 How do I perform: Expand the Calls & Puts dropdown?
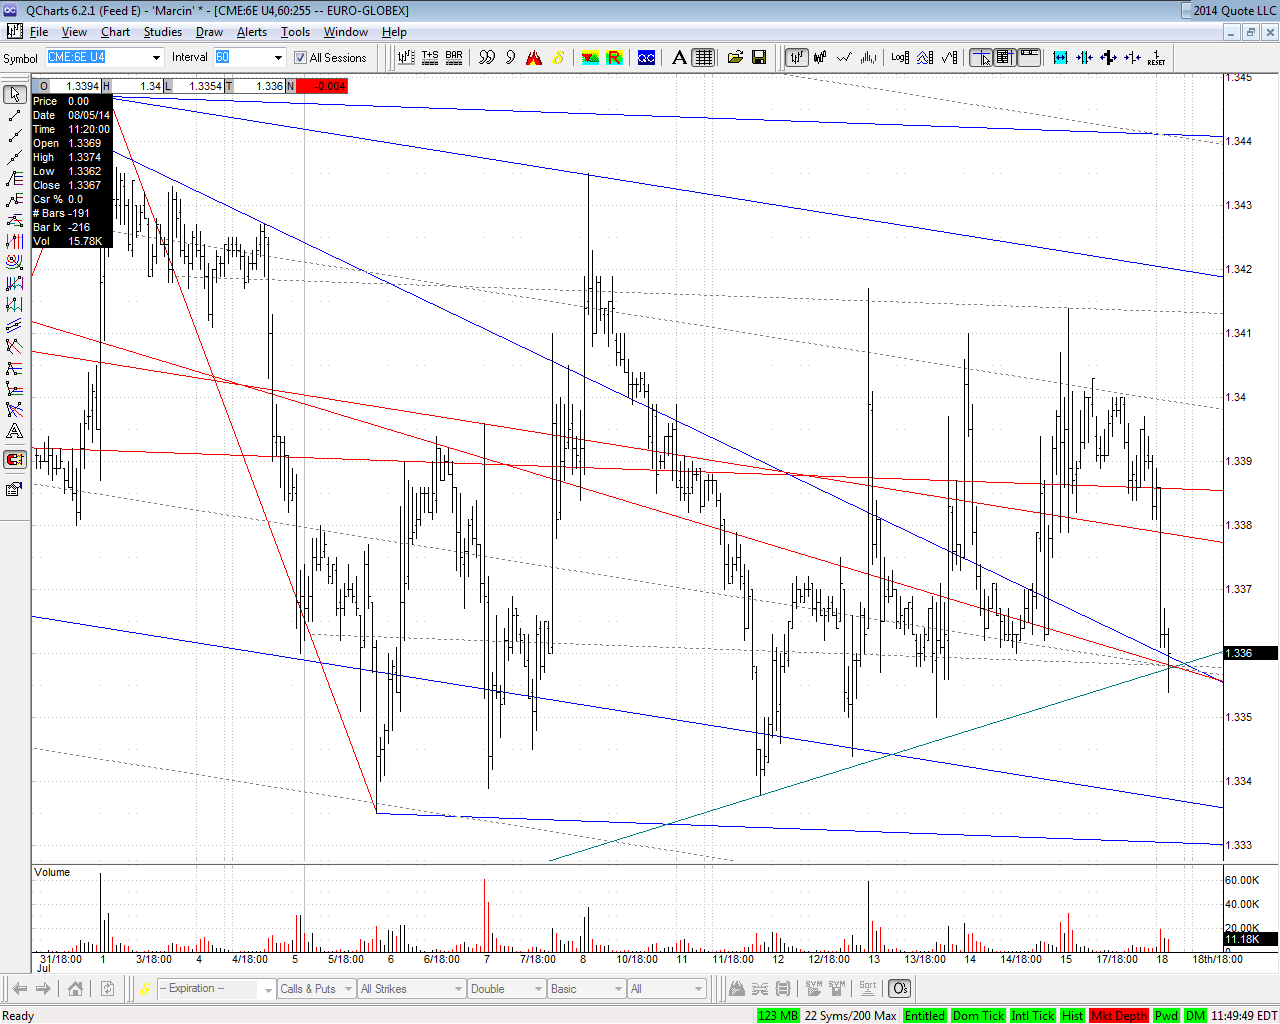pos(348,989)
